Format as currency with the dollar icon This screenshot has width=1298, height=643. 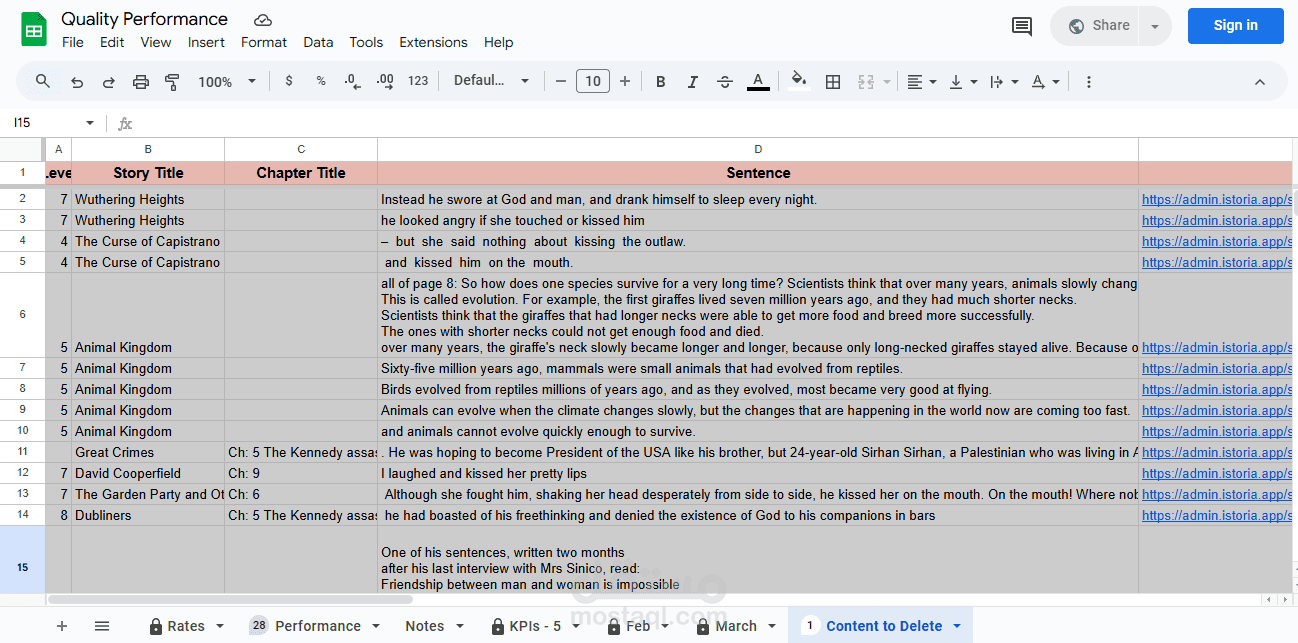pos(289,82)
